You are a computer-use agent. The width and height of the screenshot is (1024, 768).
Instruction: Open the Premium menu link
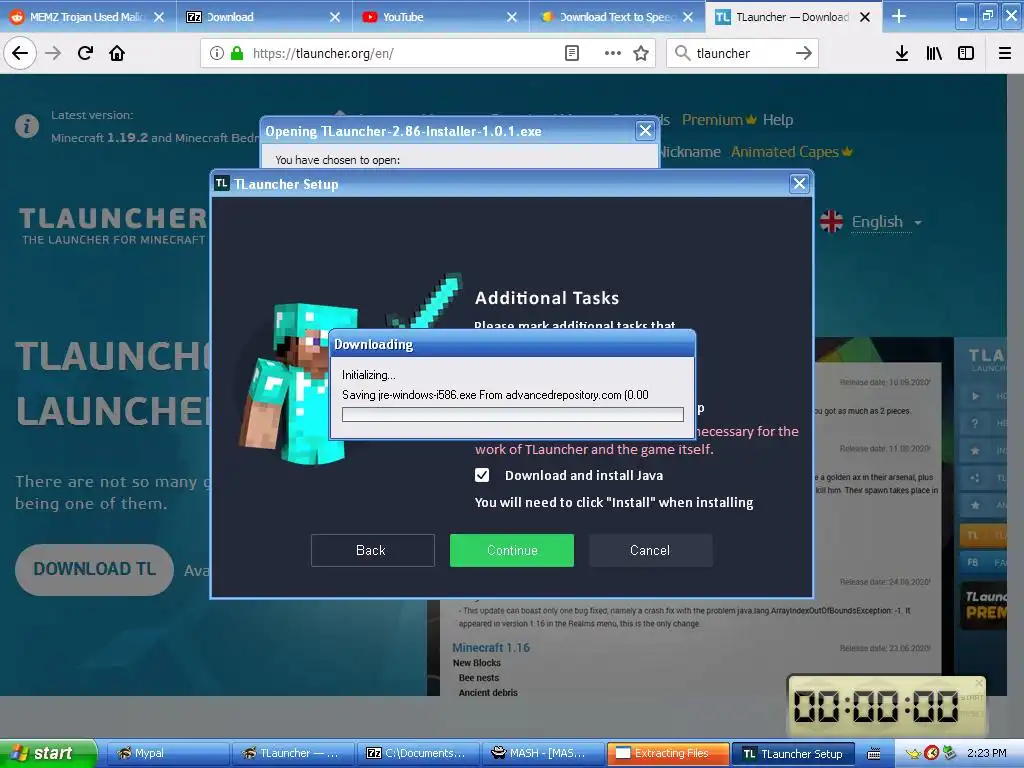tap(719, 120)
